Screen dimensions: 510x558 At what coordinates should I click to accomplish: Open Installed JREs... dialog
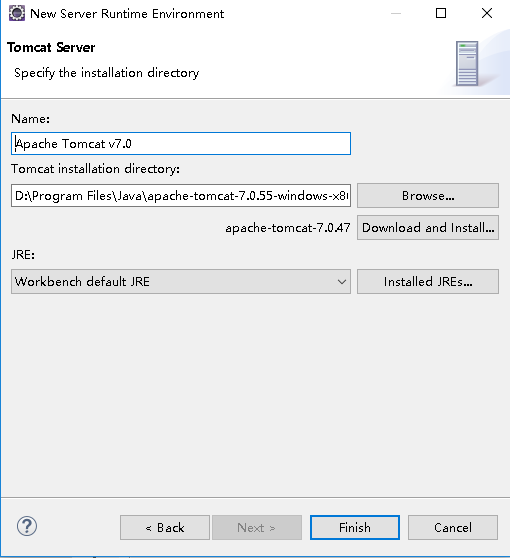click(428, 281)
